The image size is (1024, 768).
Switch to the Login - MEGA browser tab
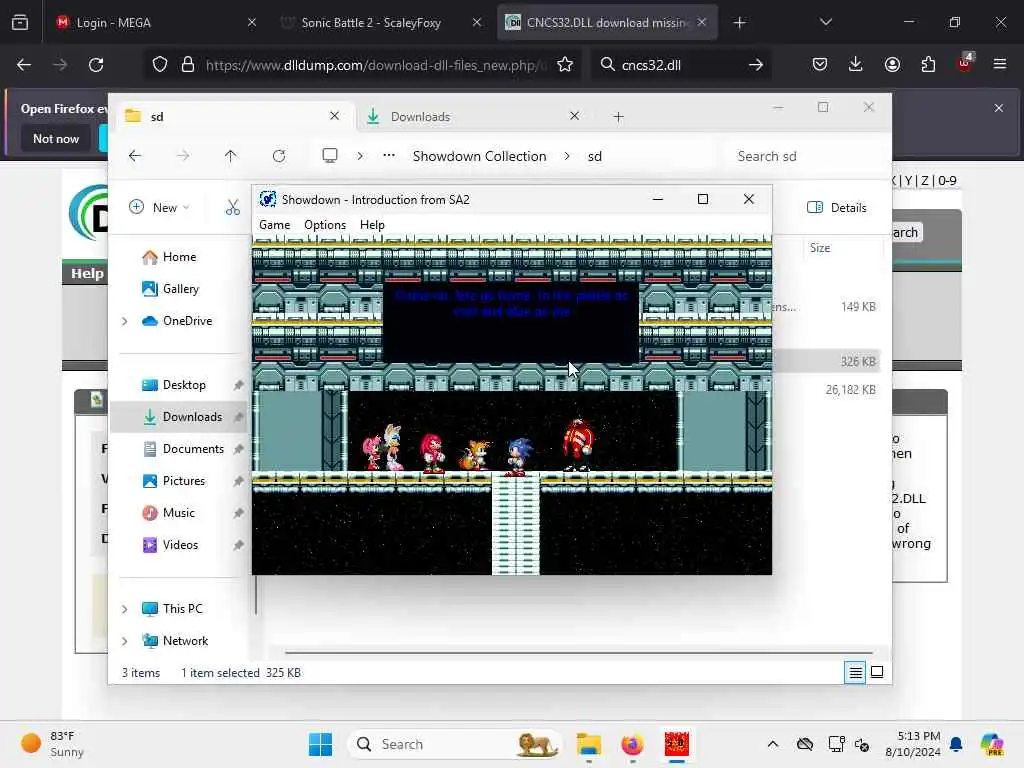point(155,23)
